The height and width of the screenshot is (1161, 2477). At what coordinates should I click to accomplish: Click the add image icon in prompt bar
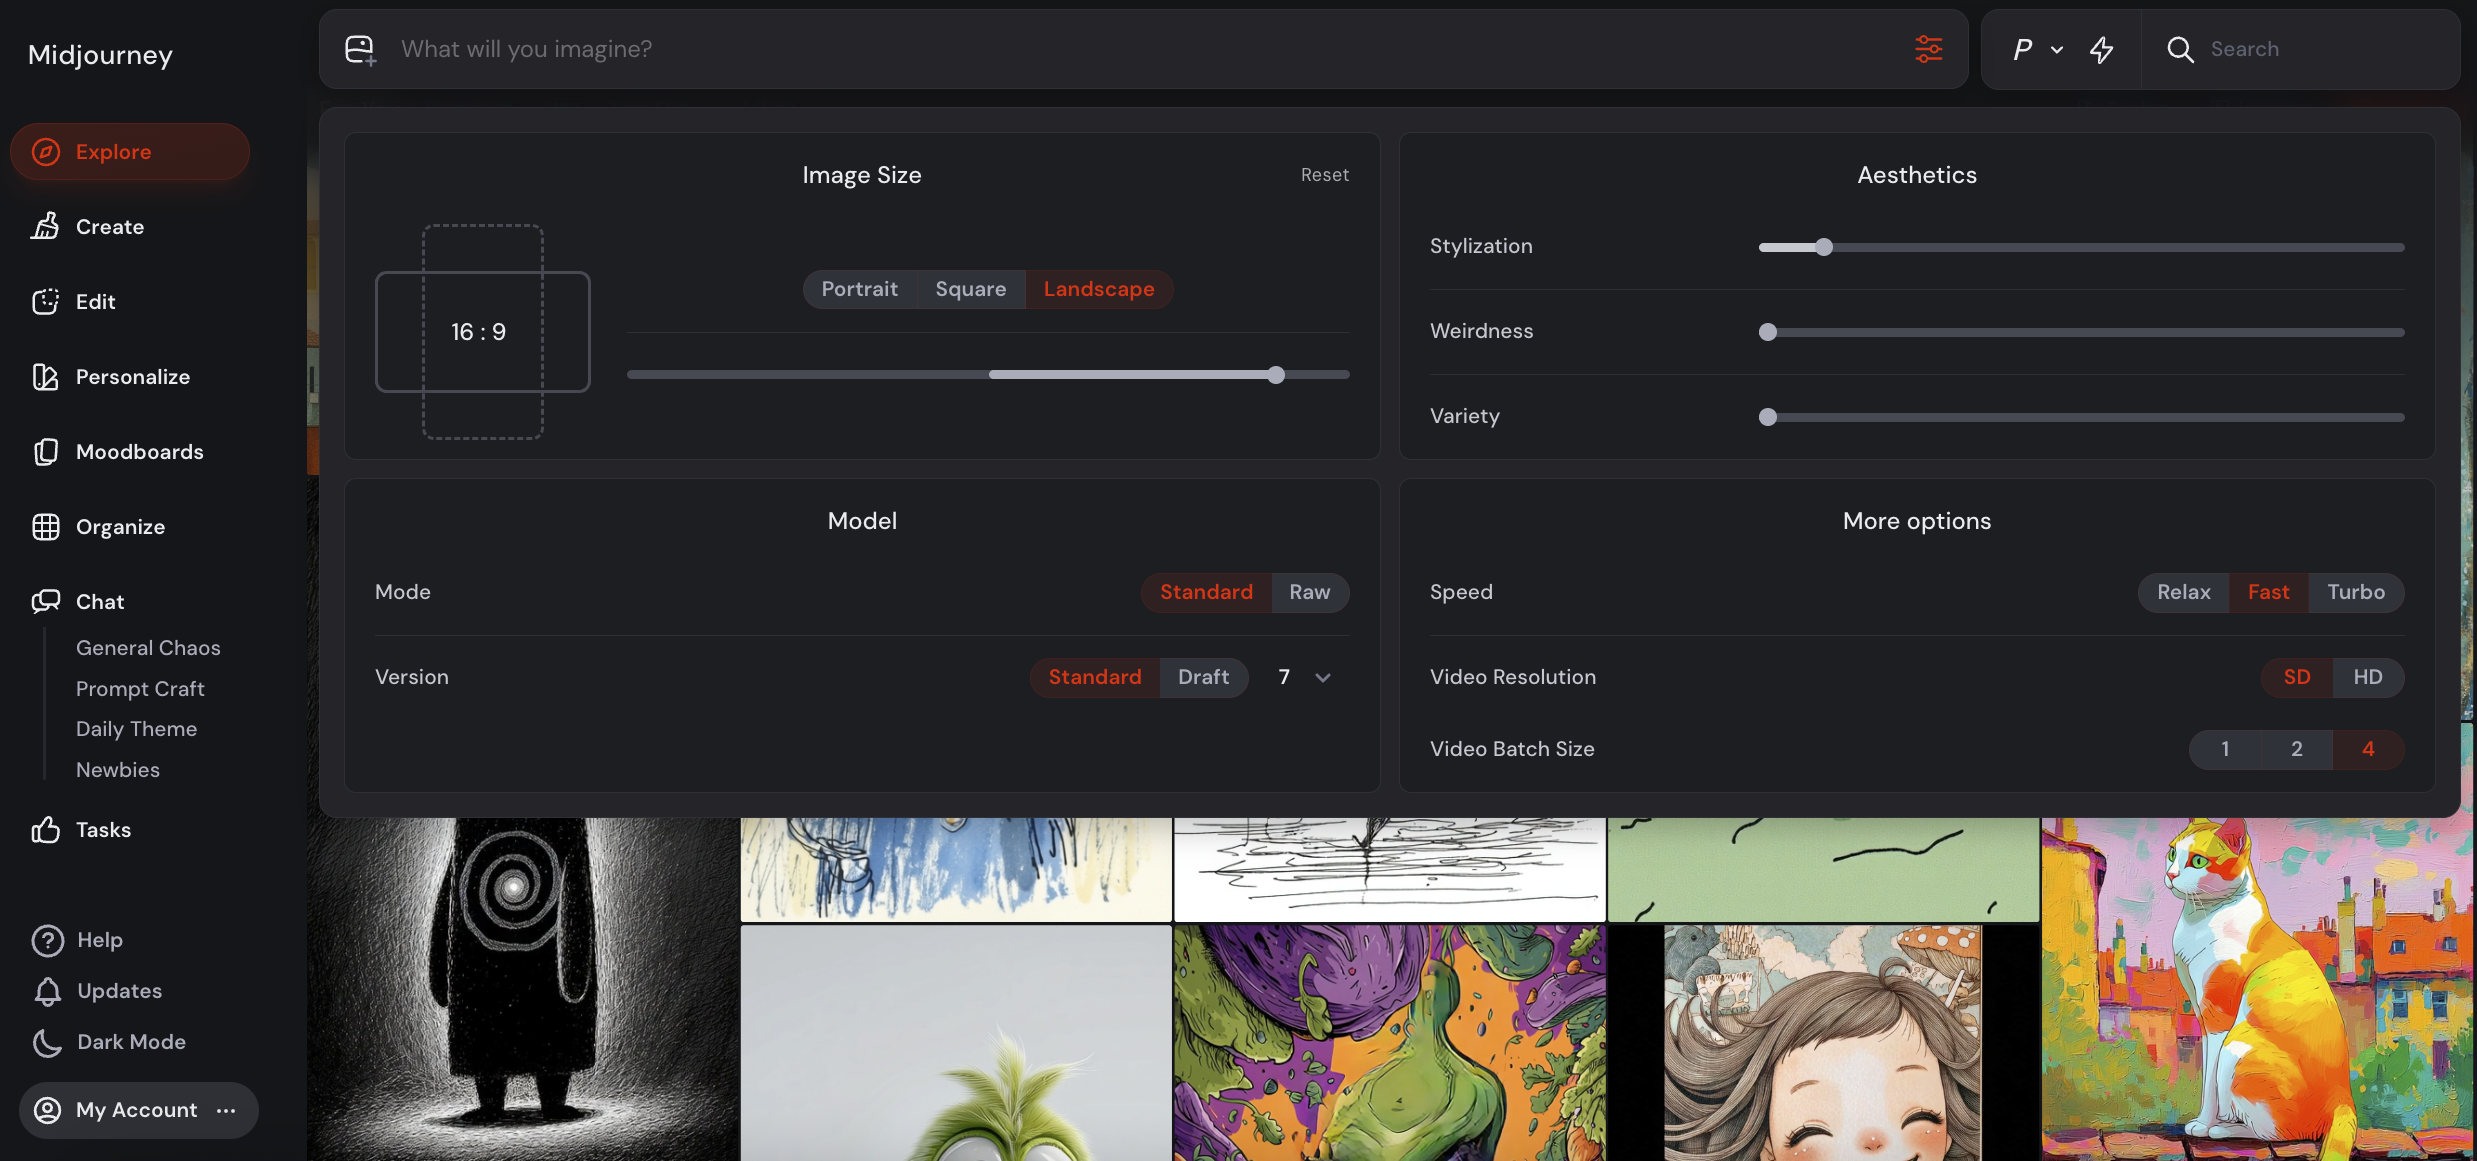[x=360, y=49]
